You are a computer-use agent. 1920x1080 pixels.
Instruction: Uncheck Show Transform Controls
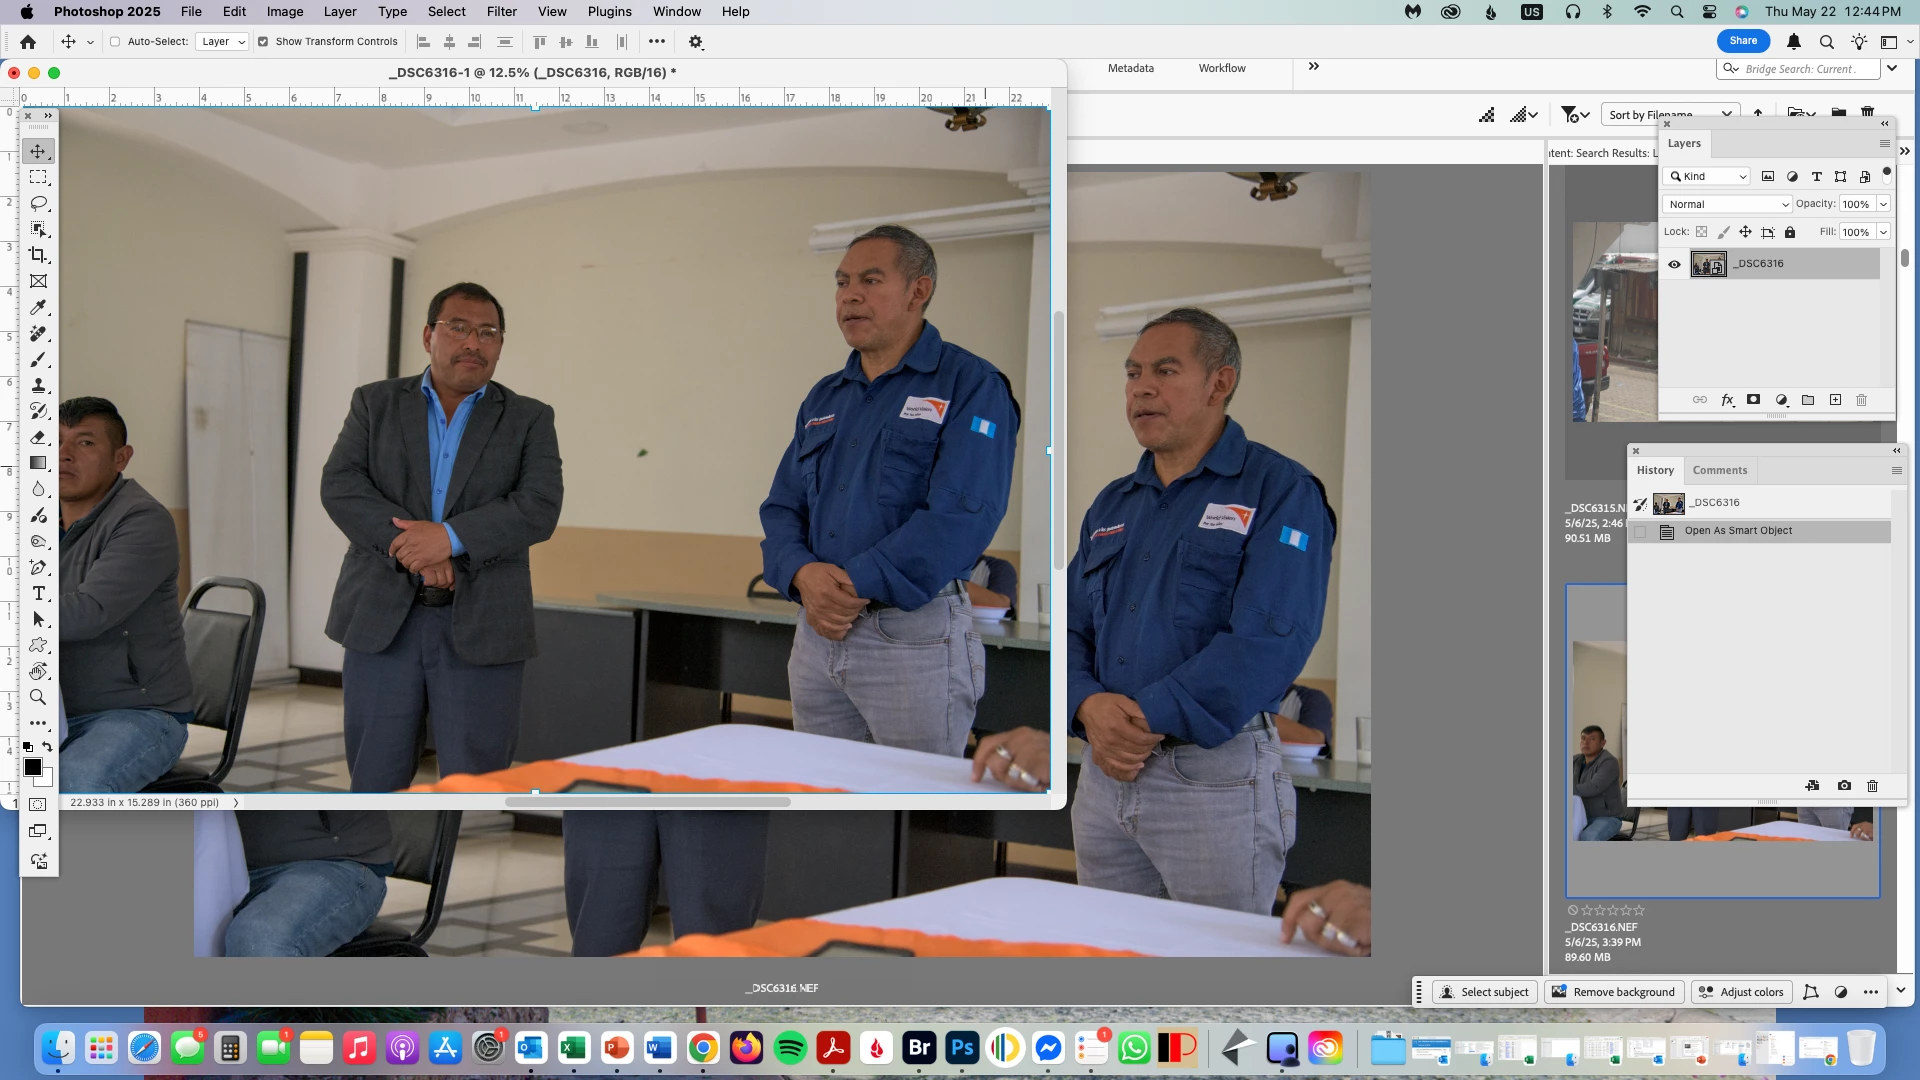263,42
